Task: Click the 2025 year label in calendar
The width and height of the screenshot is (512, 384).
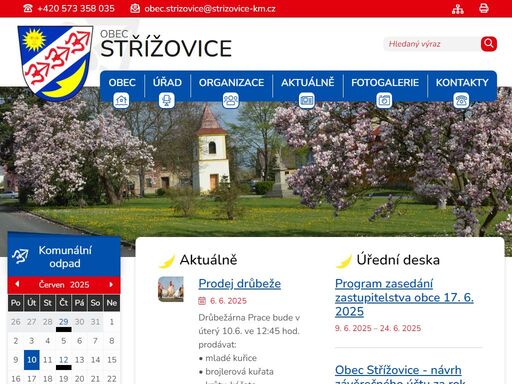Action: tap(80, 285)
